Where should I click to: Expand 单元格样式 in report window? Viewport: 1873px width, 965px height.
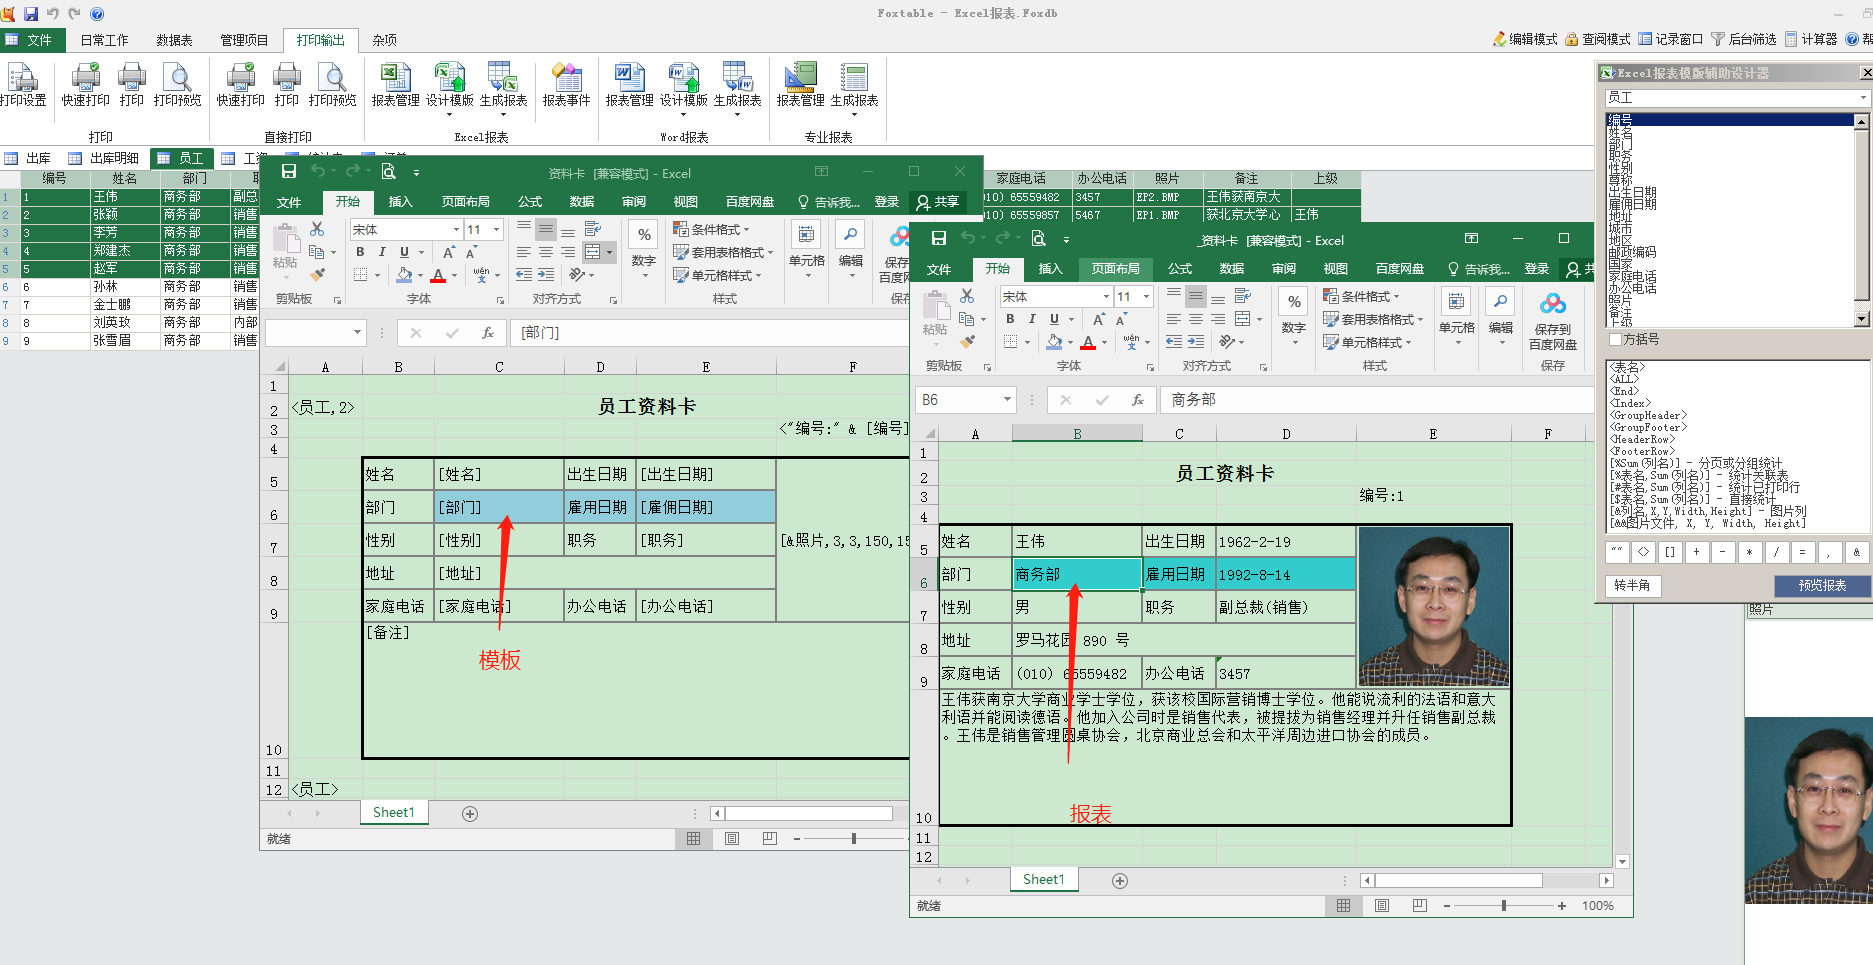[x=1367, y=342]
